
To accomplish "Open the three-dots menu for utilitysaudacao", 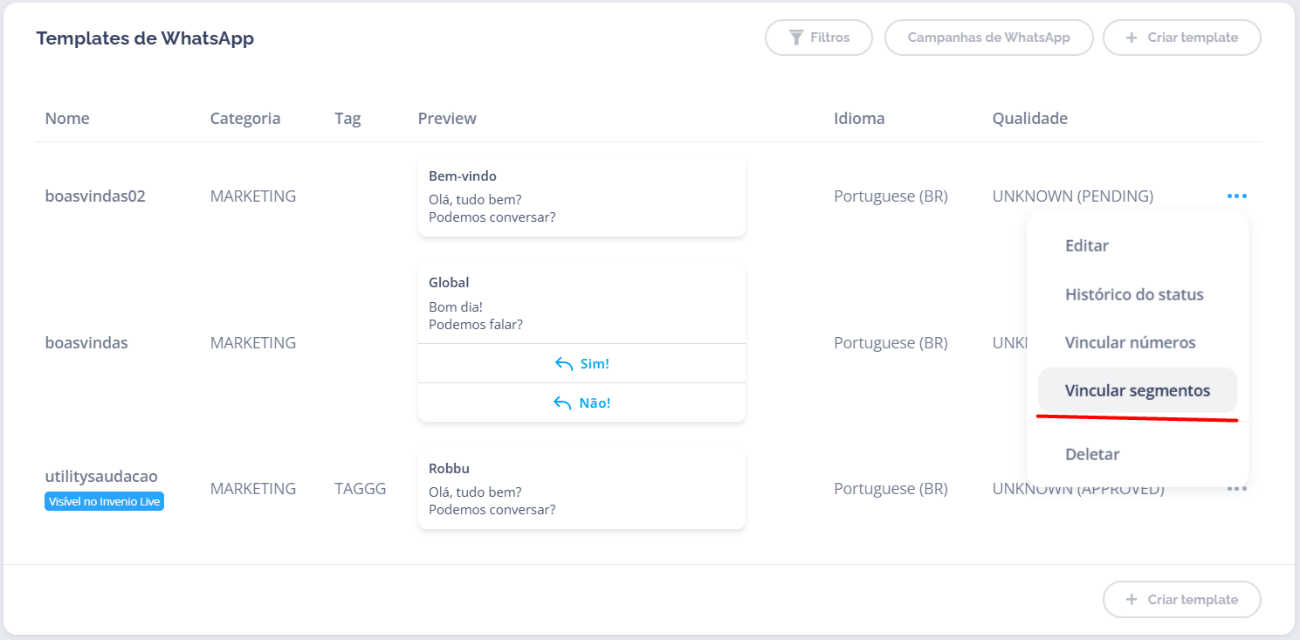I will [1237, 489].
